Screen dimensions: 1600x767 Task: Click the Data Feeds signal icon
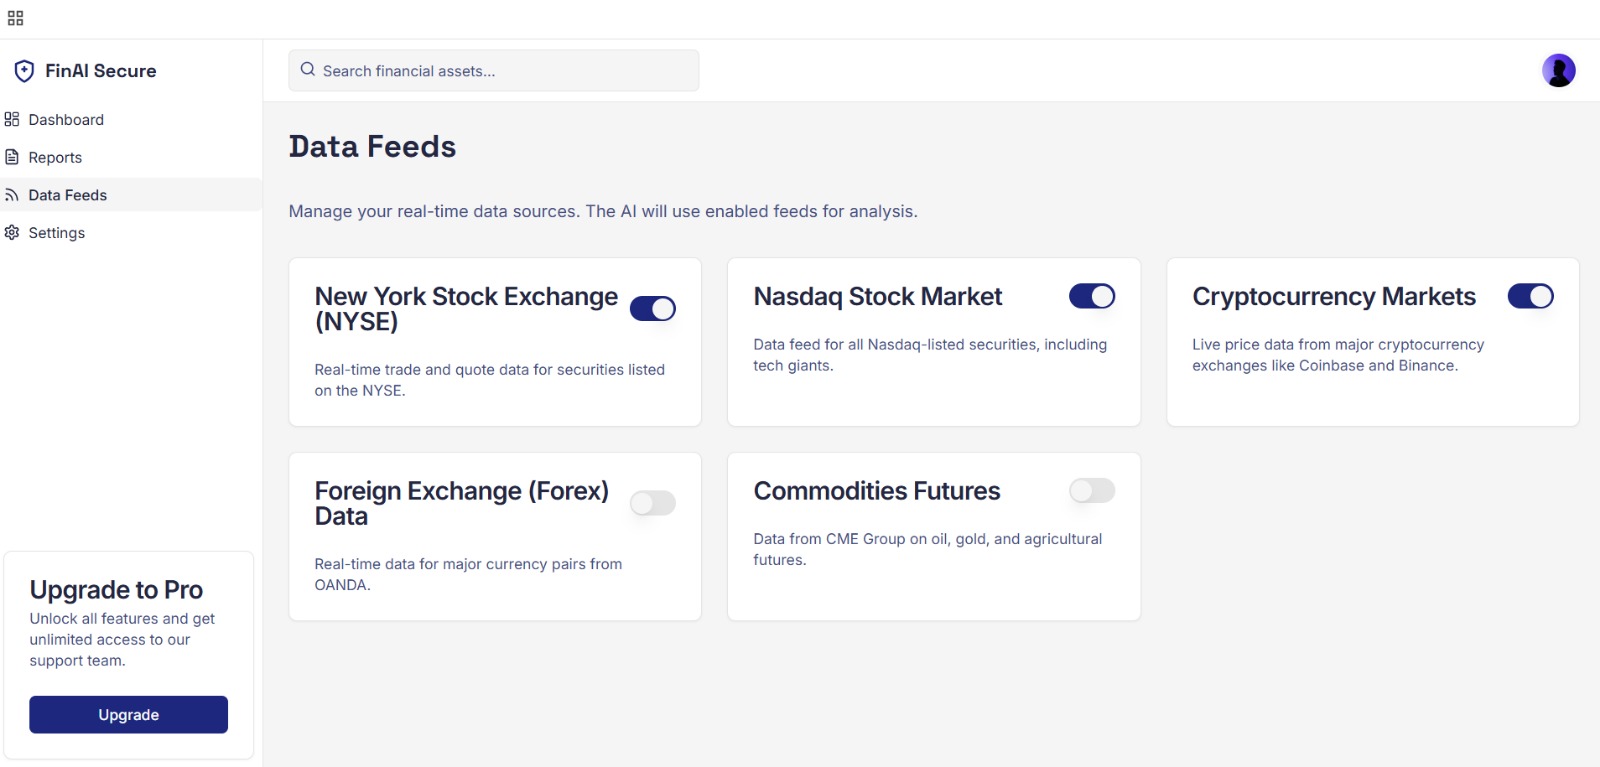(x=12, y=195)
